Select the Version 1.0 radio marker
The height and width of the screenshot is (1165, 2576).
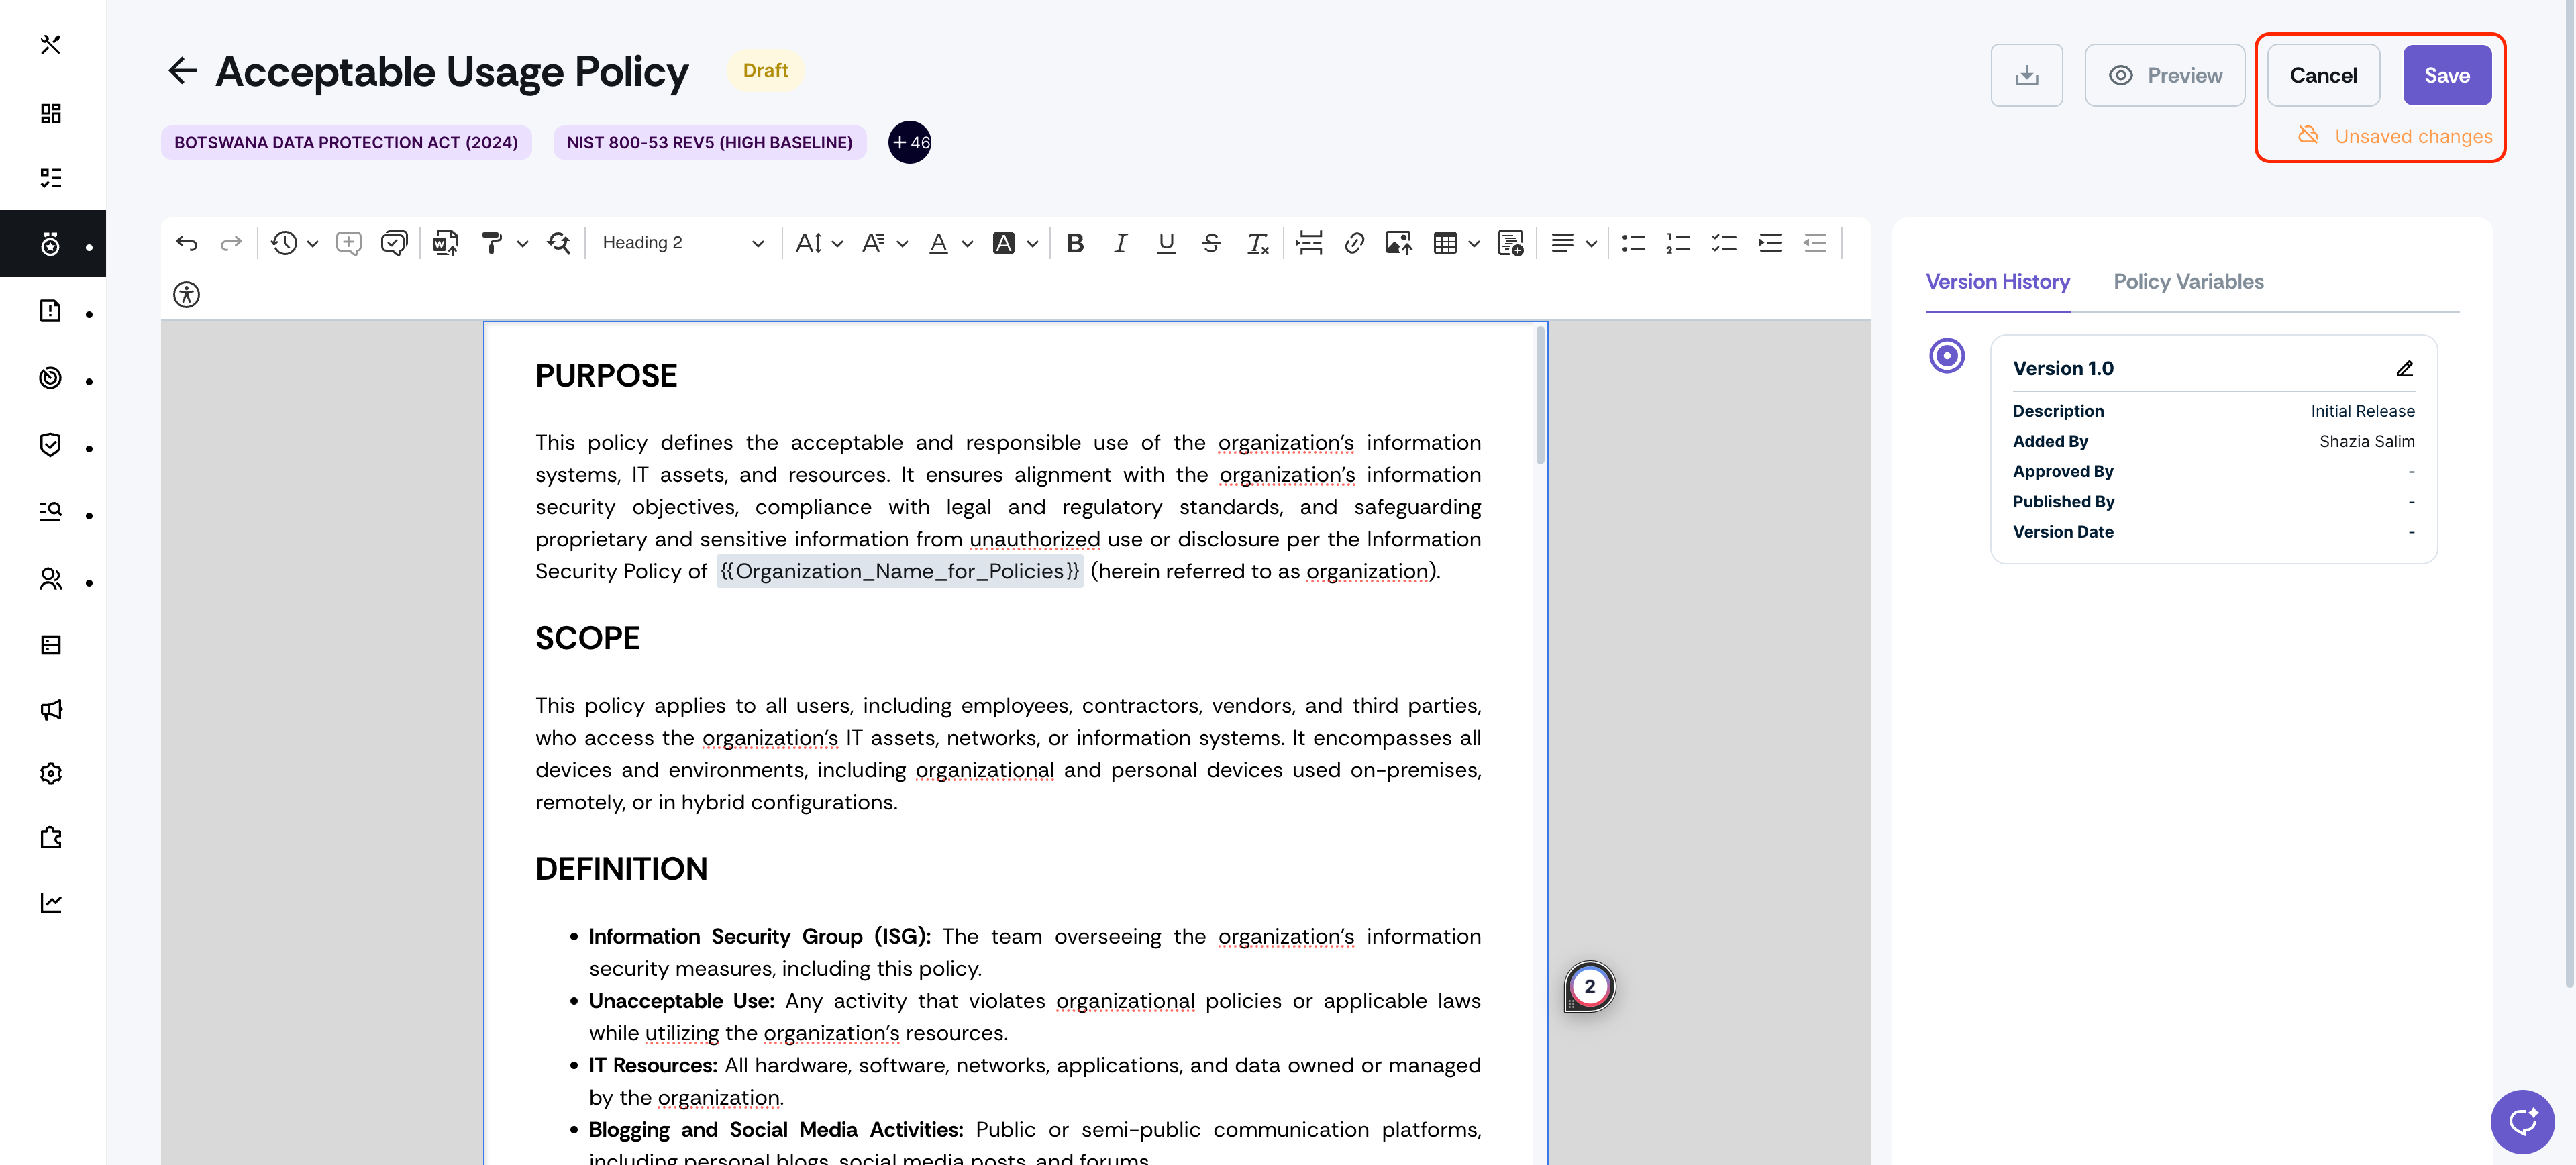(1946, 356)
